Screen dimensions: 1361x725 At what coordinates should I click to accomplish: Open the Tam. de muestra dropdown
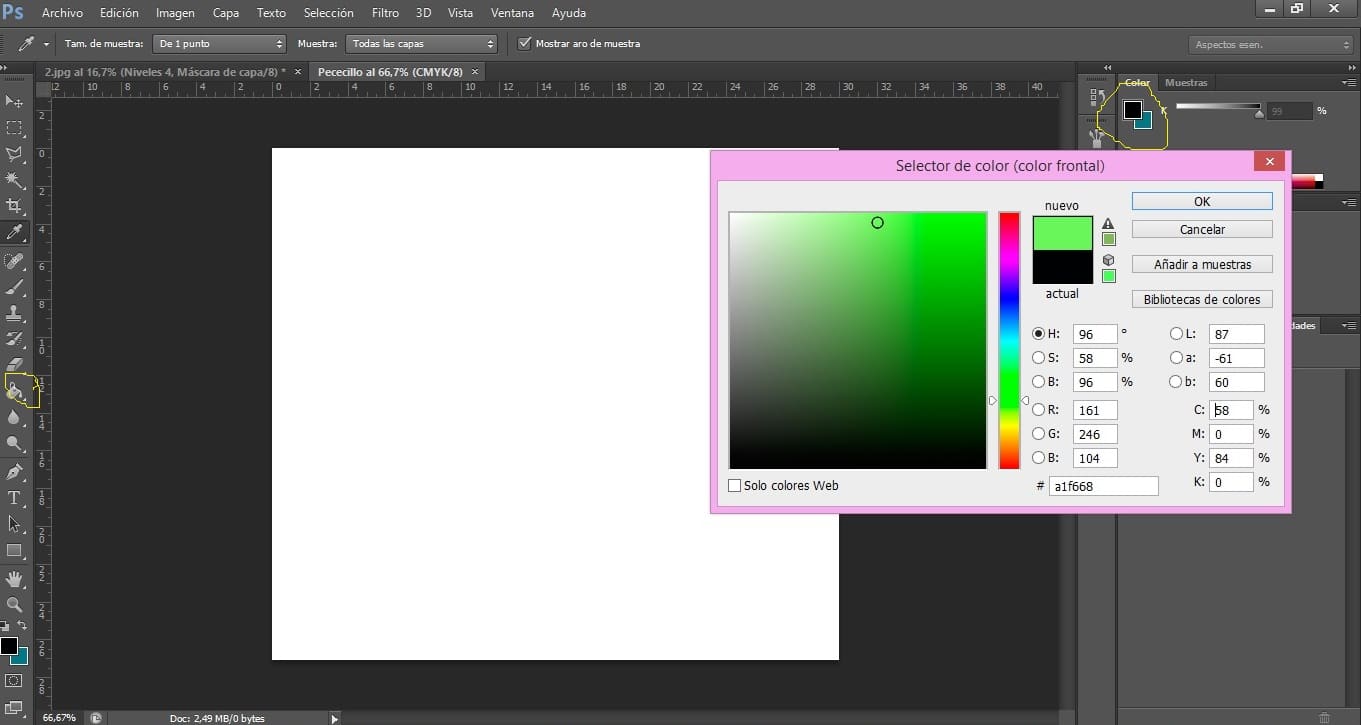(219, 44)
